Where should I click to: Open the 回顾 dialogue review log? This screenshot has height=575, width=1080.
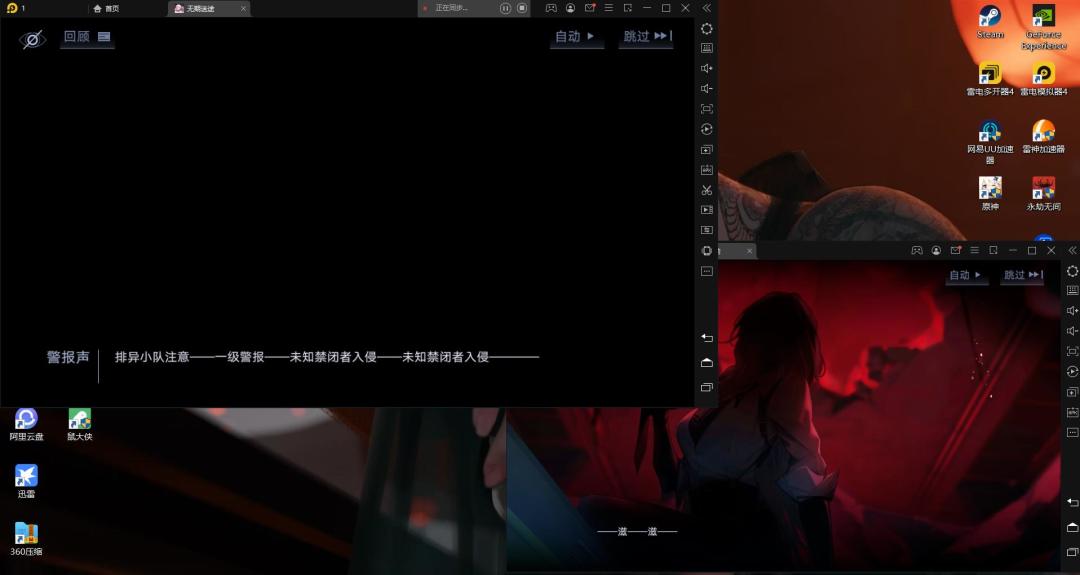(x=87, y=37)
